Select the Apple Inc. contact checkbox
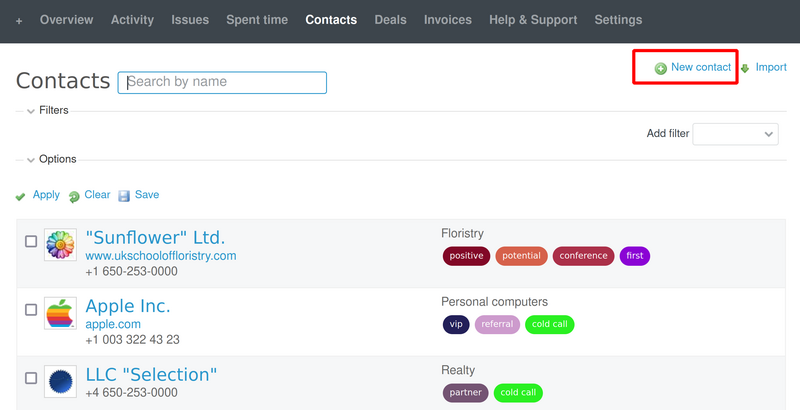 [31, 311]
